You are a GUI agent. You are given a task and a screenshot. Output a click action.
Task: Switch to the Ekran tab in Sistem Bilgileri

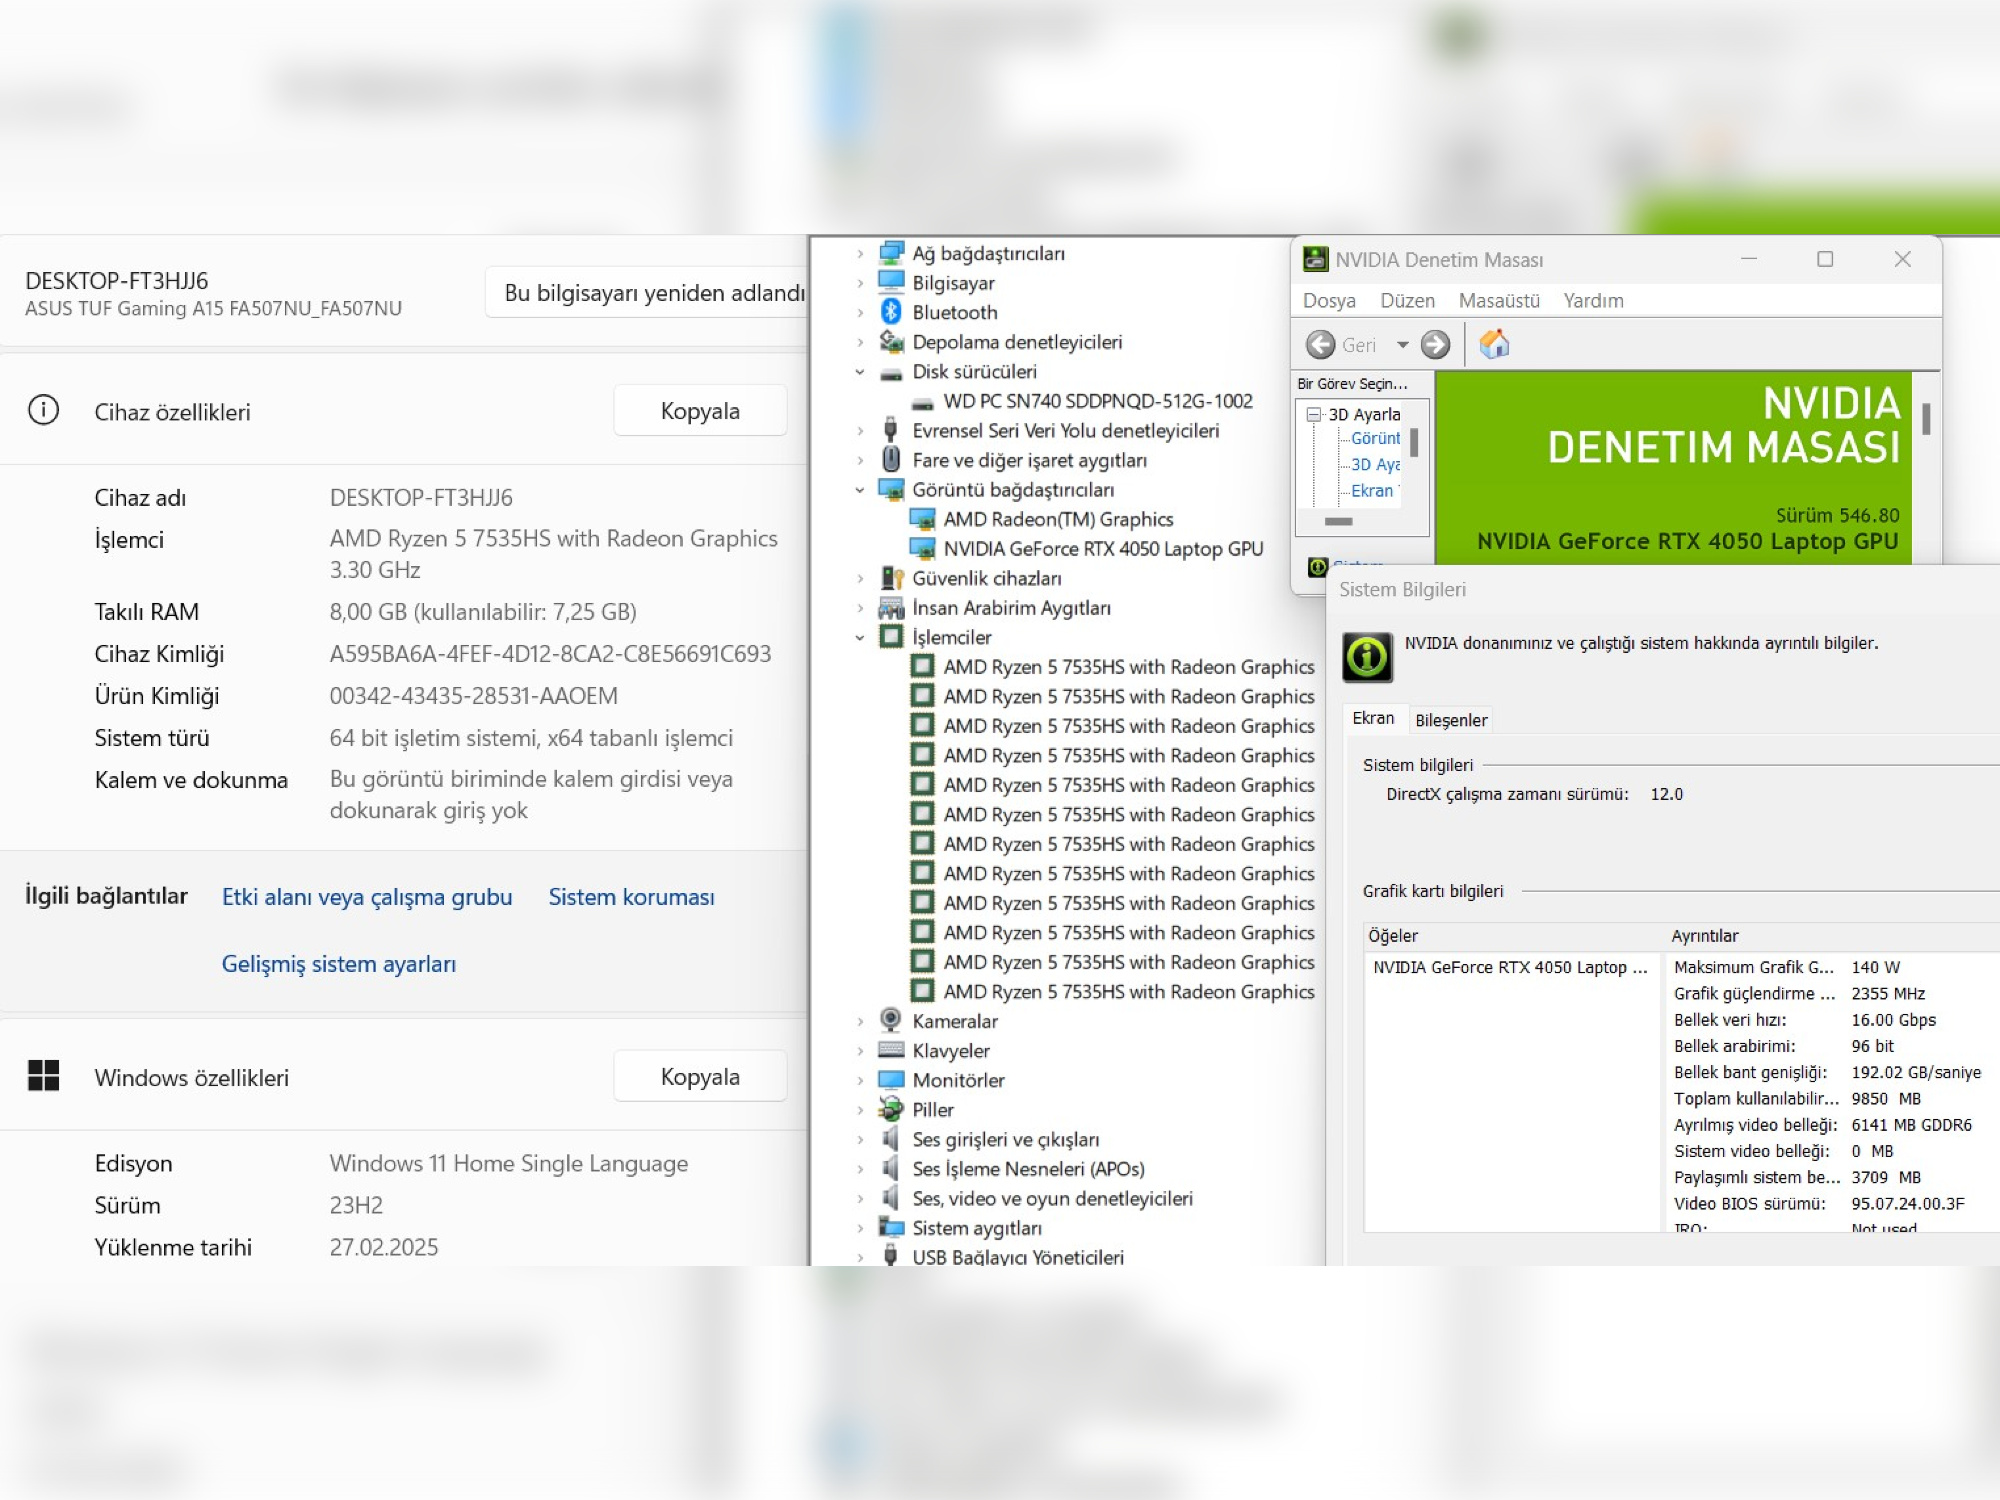click(1373, 719)
